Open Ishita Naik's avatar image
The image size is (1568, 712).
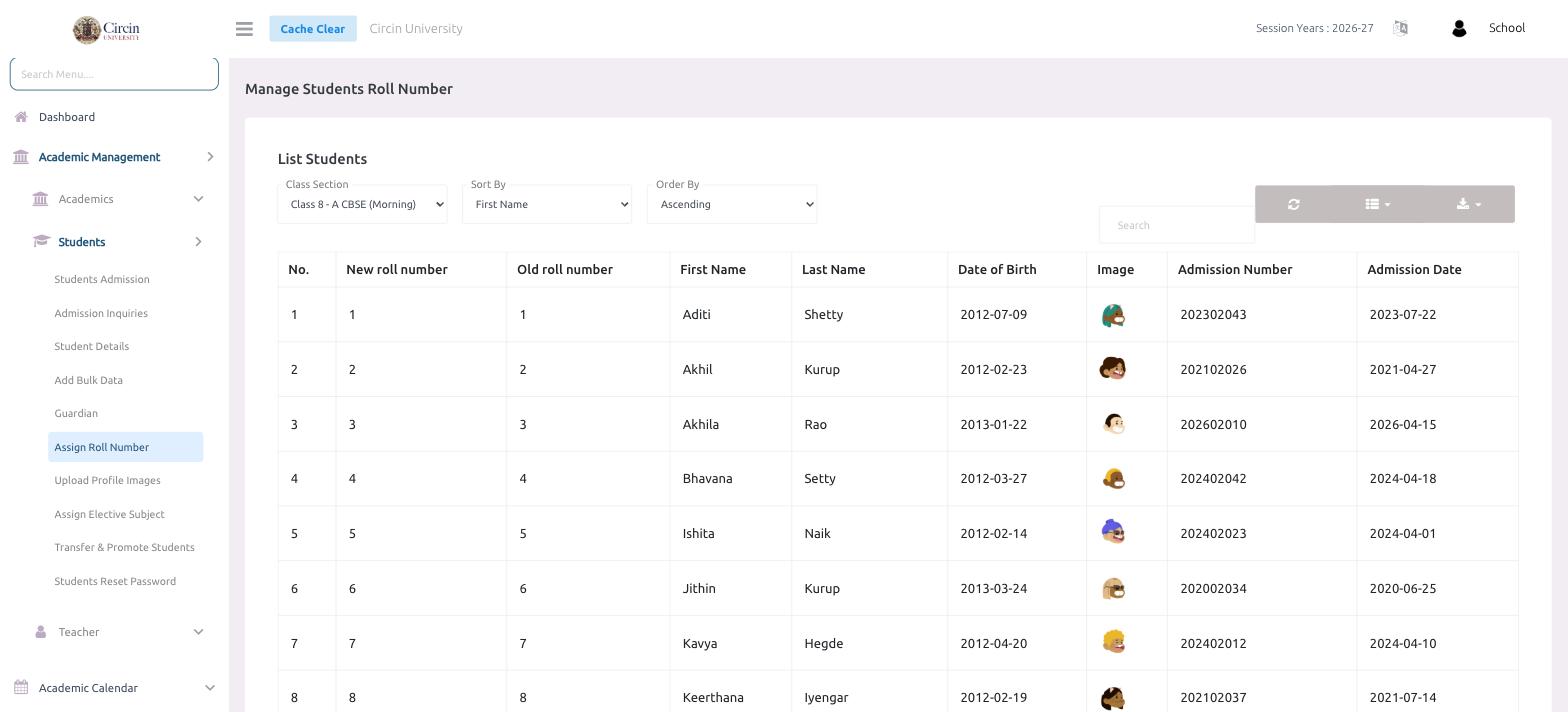(x=1113, y=533)
